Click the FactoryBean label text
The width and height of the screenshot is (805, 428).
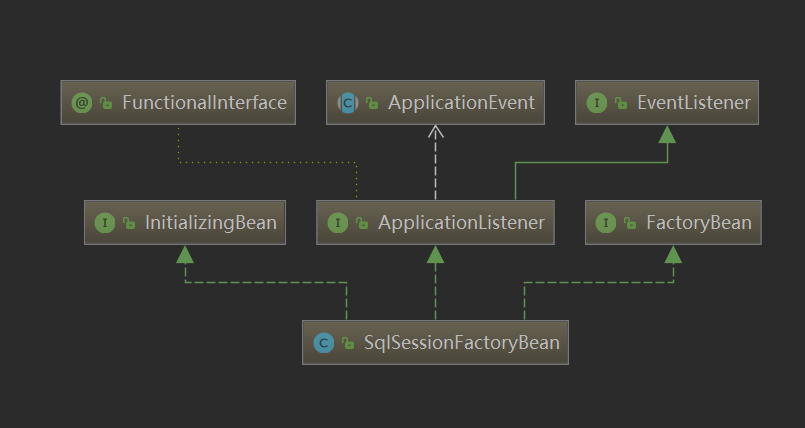699,223
